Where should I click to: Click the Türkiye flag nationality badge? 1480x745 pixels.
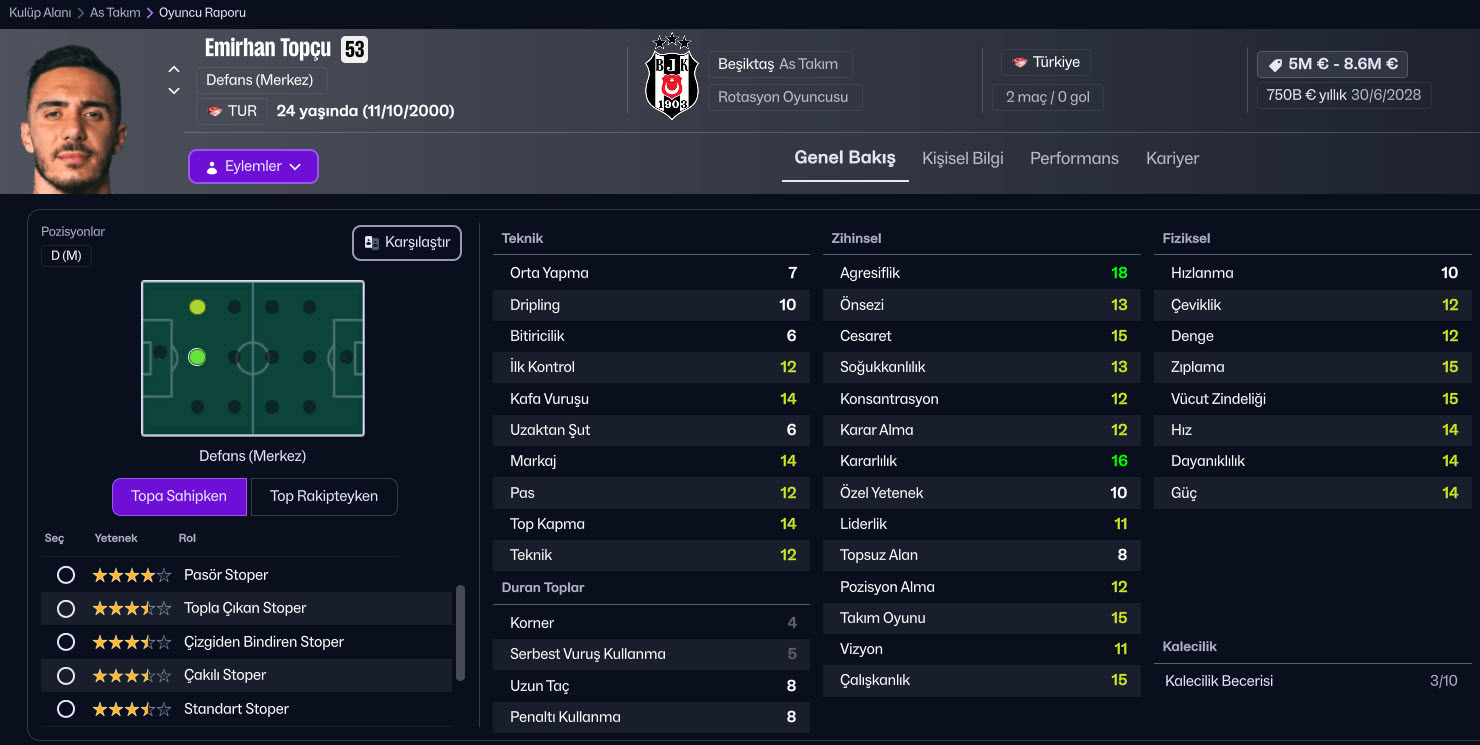(1046, 62)
